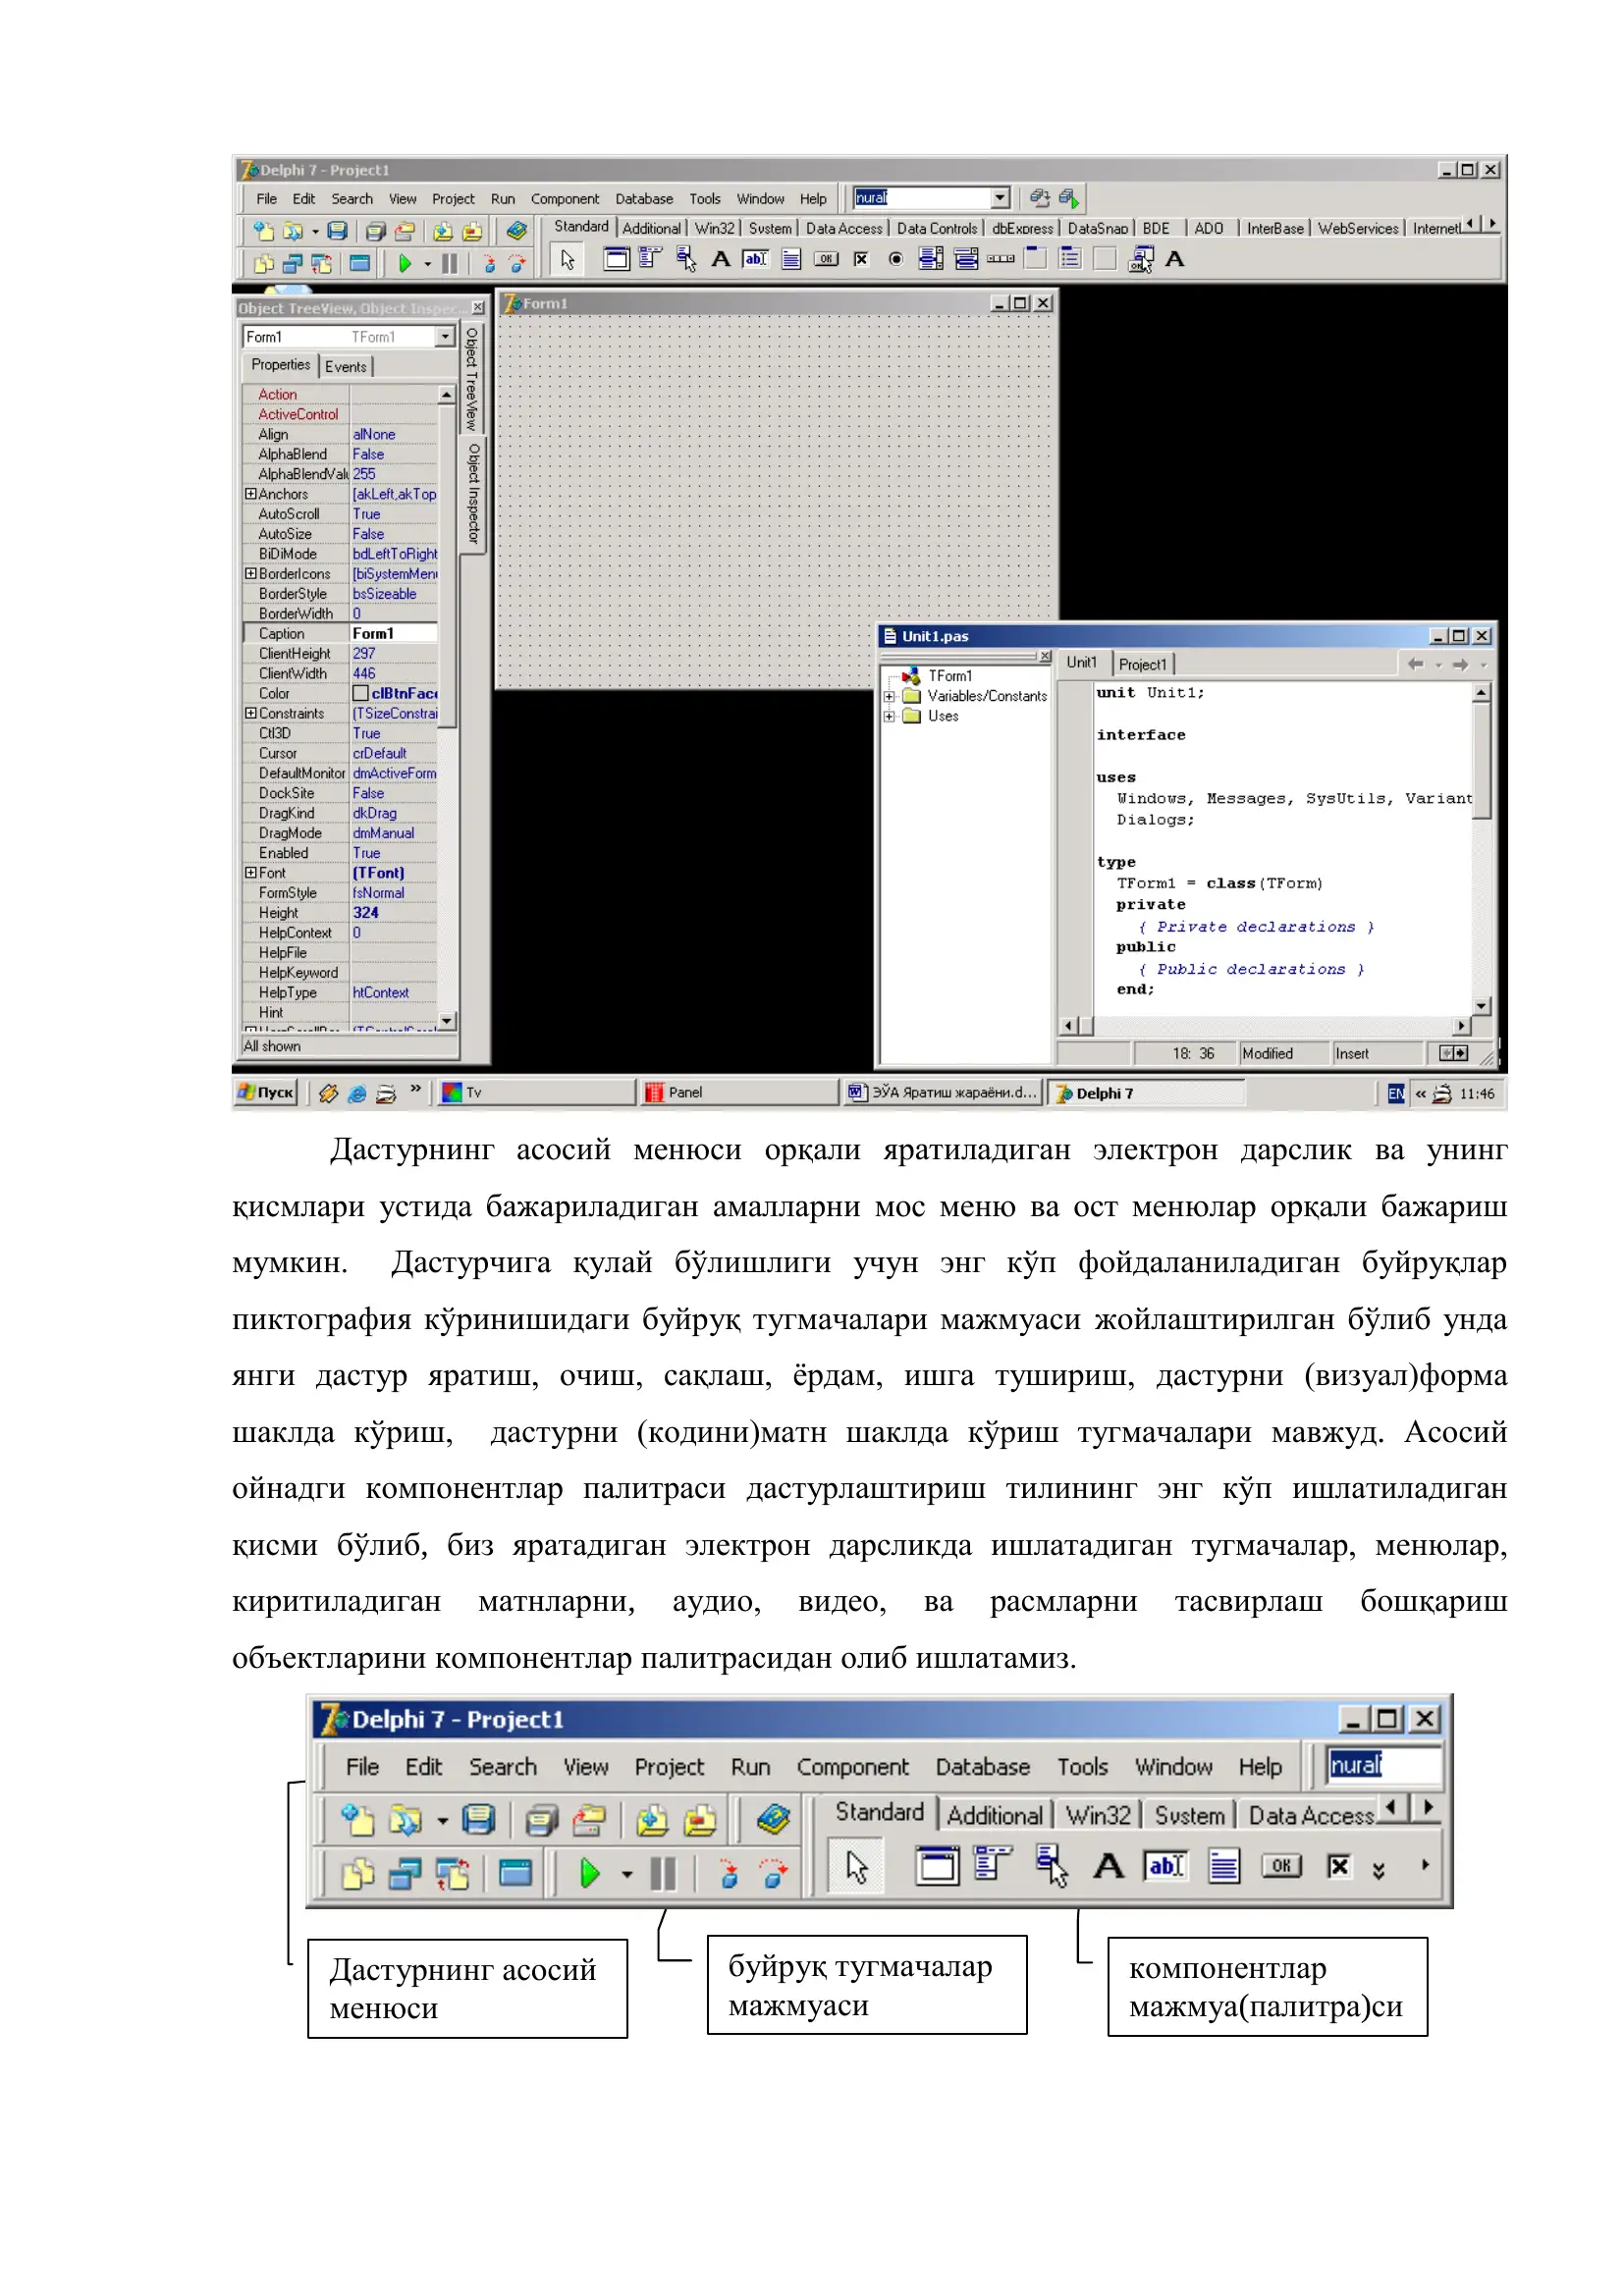
Task: Open Form1 TForm1 object selector dropdown
Action: tap(446, 337)
